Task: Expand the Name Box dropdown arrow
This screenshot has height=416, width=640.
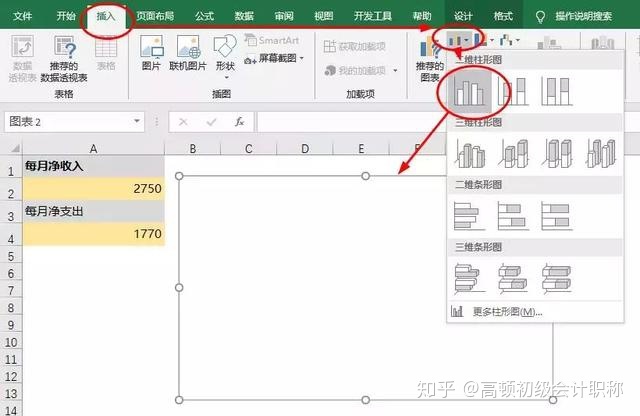Action: click(x=137, y=121)
